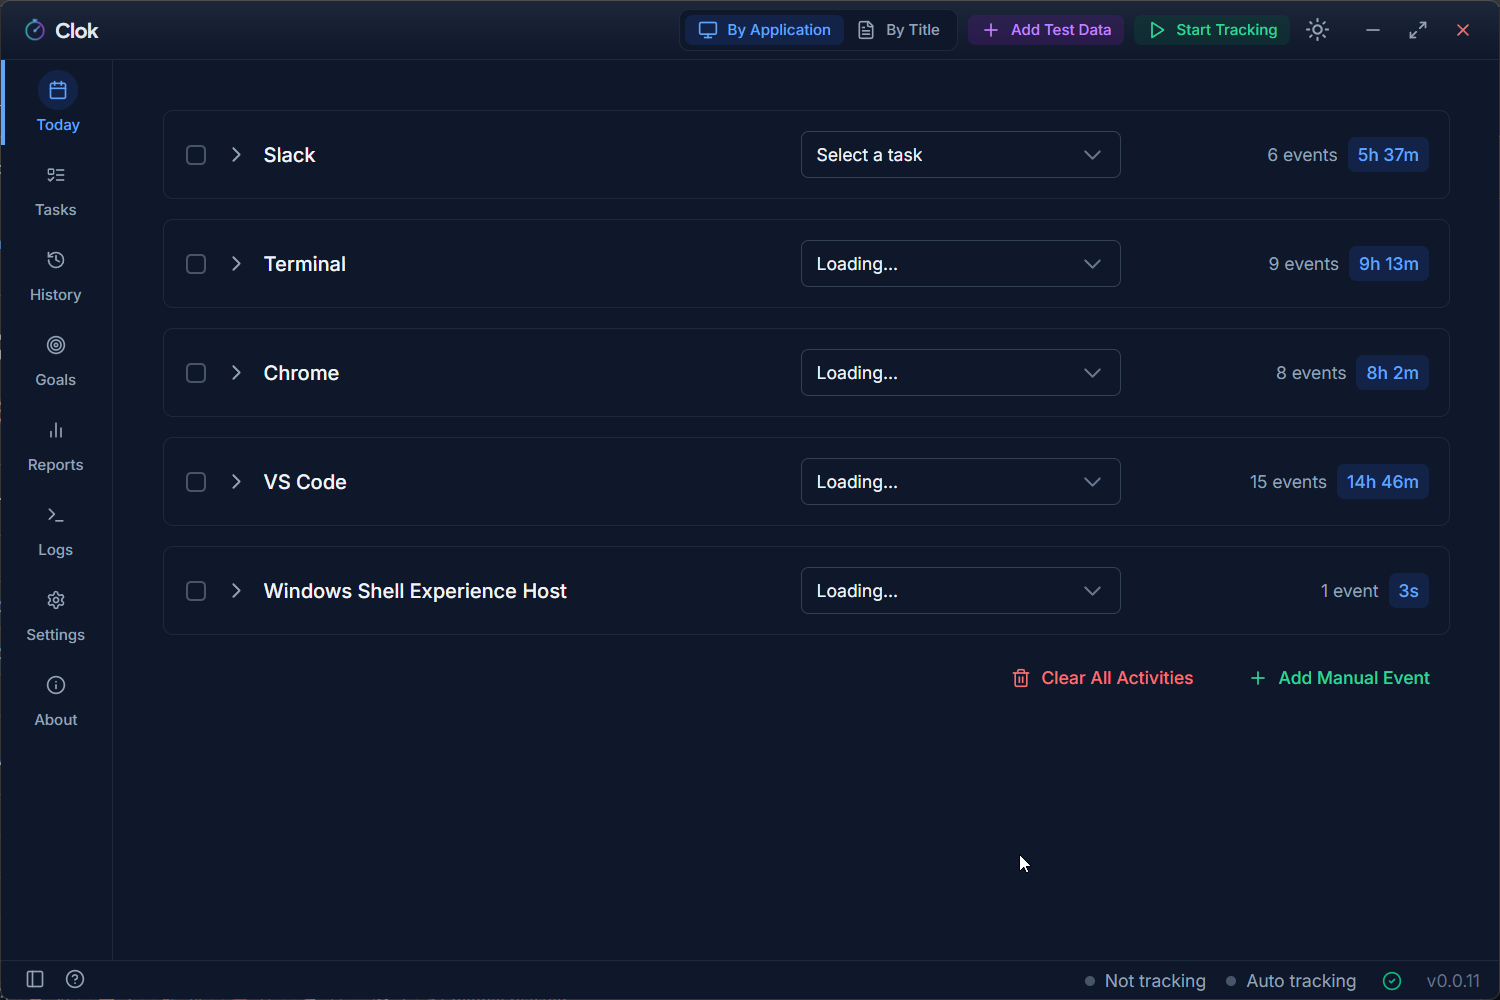Toggle light theme with sun icon
Image resolution: width=1500 pixels, height=1000 pixels.
(x=1318, y=30)
